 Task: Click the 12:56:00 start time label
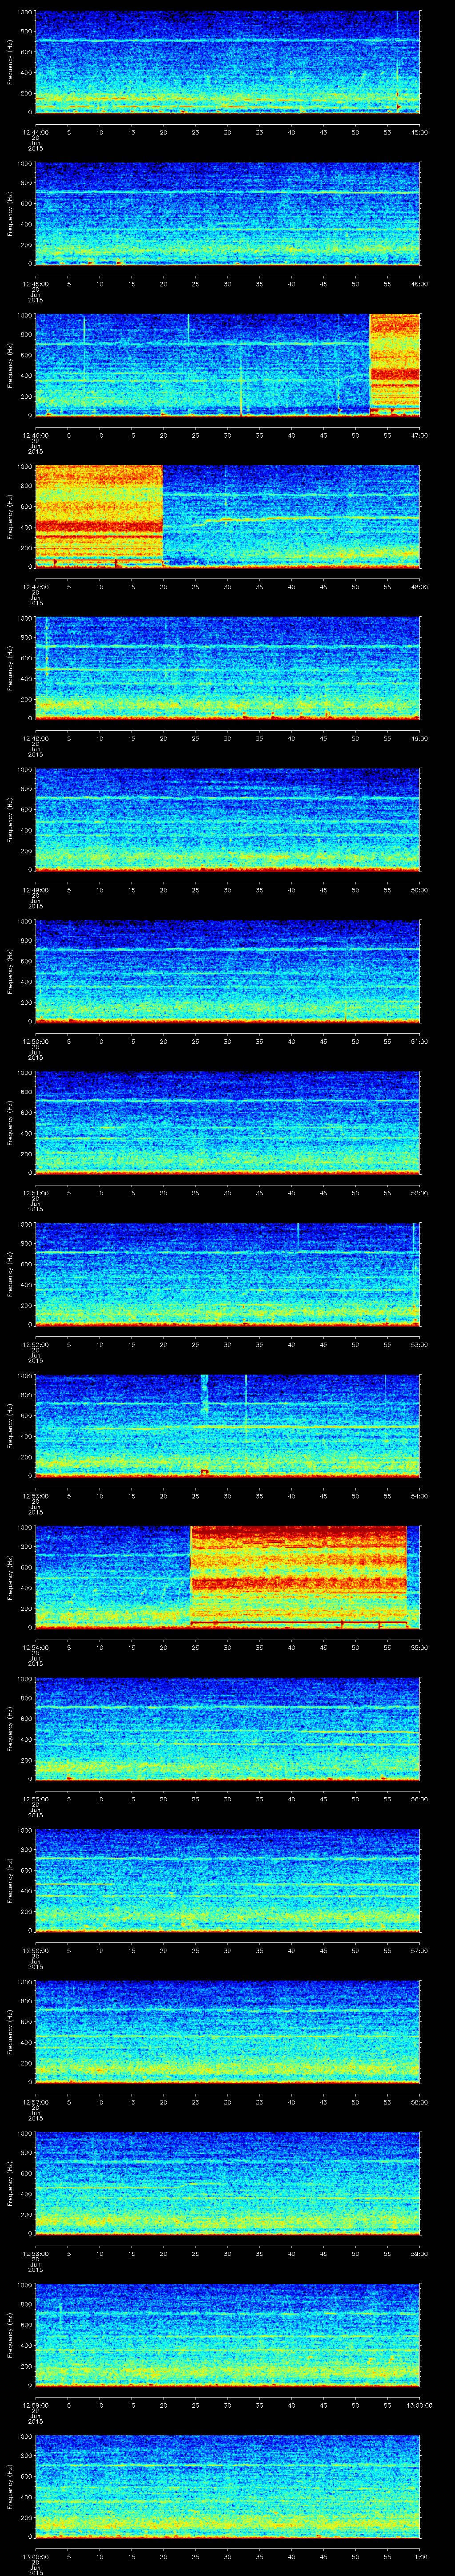(35, 1950)
